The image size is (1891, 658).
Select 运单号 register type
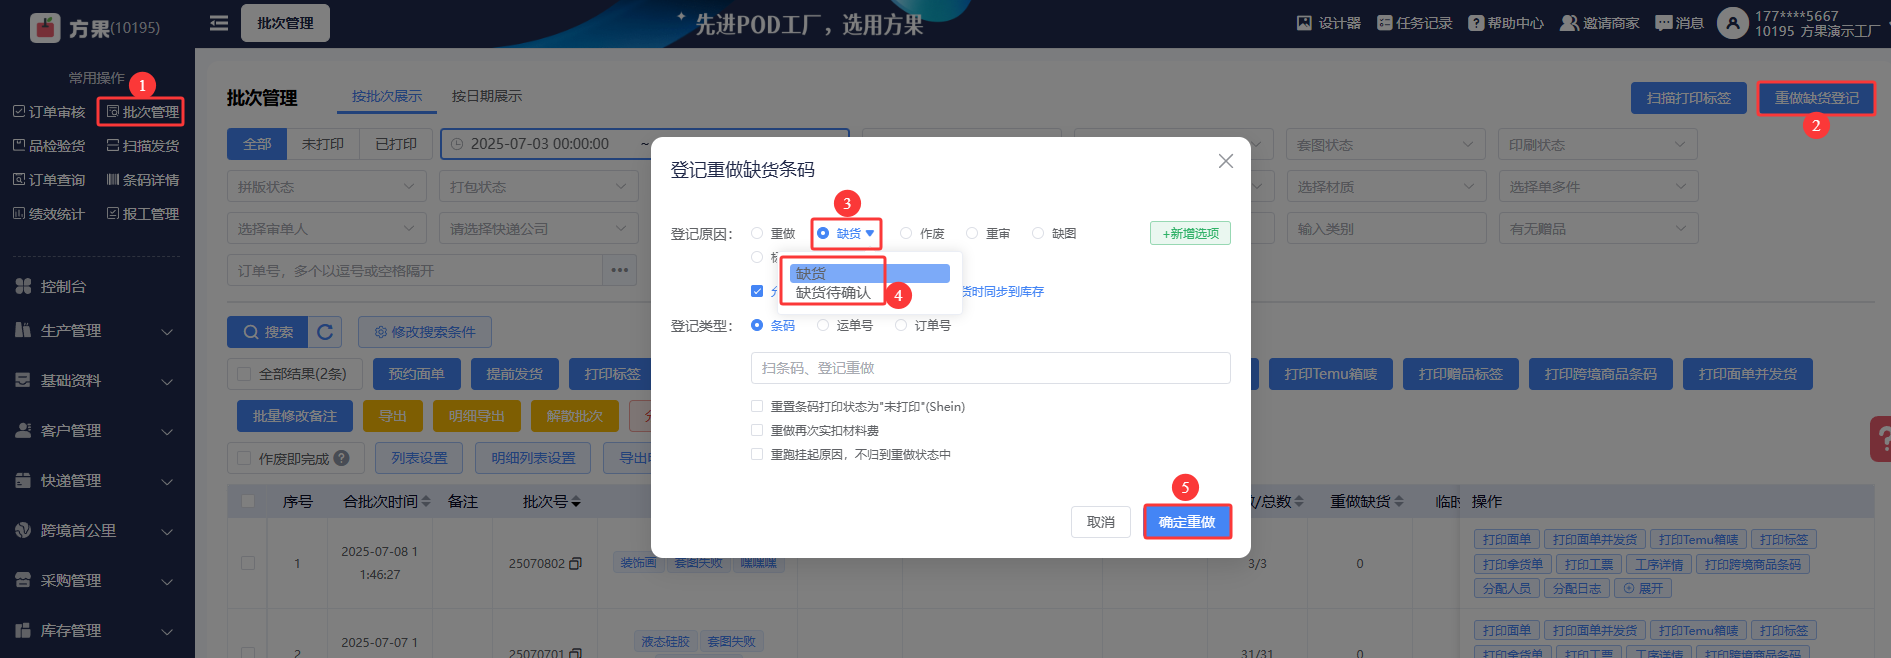tap(823, 325)
